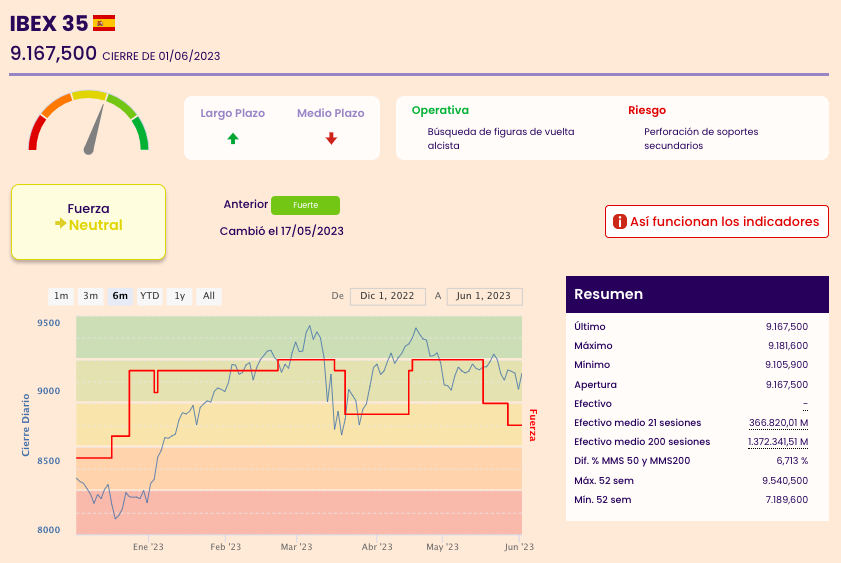This screenshot has height=563, width=841.
Task: Click the yellow arrow next to Neutral
Action: pos(61,224)
